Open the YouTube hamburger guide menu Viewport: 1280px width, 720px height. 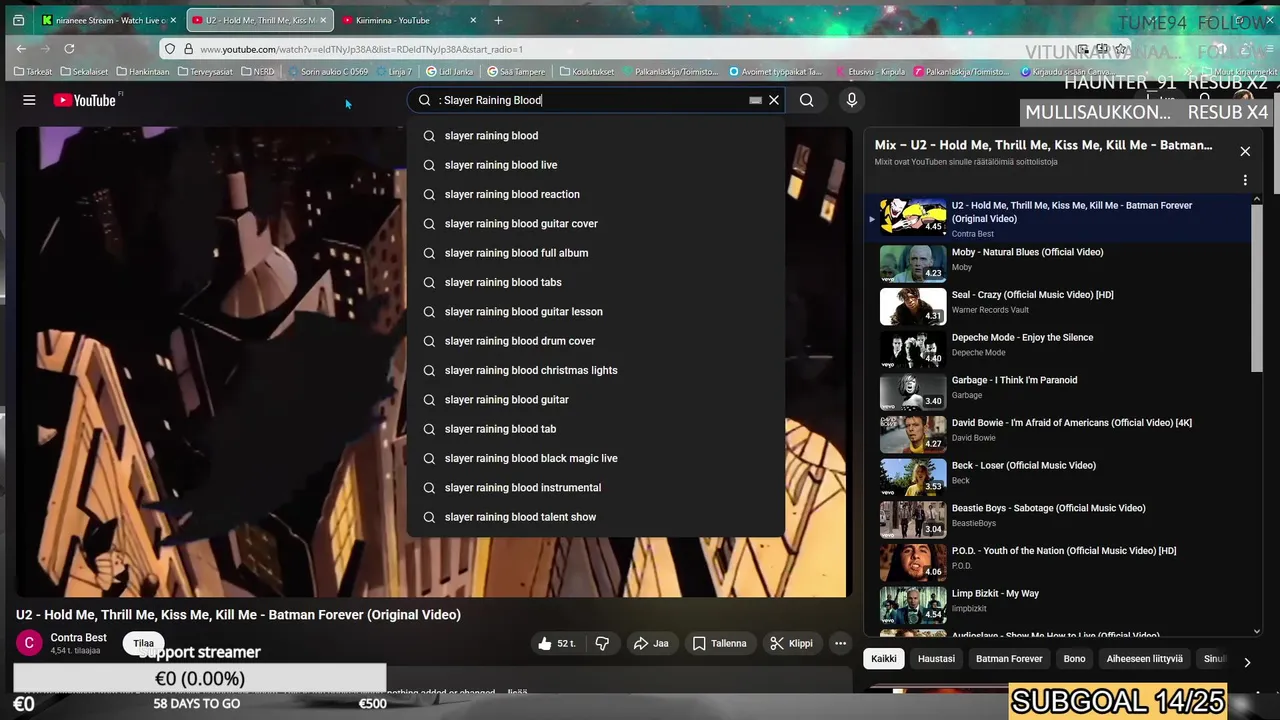click(x=29, y=100)
